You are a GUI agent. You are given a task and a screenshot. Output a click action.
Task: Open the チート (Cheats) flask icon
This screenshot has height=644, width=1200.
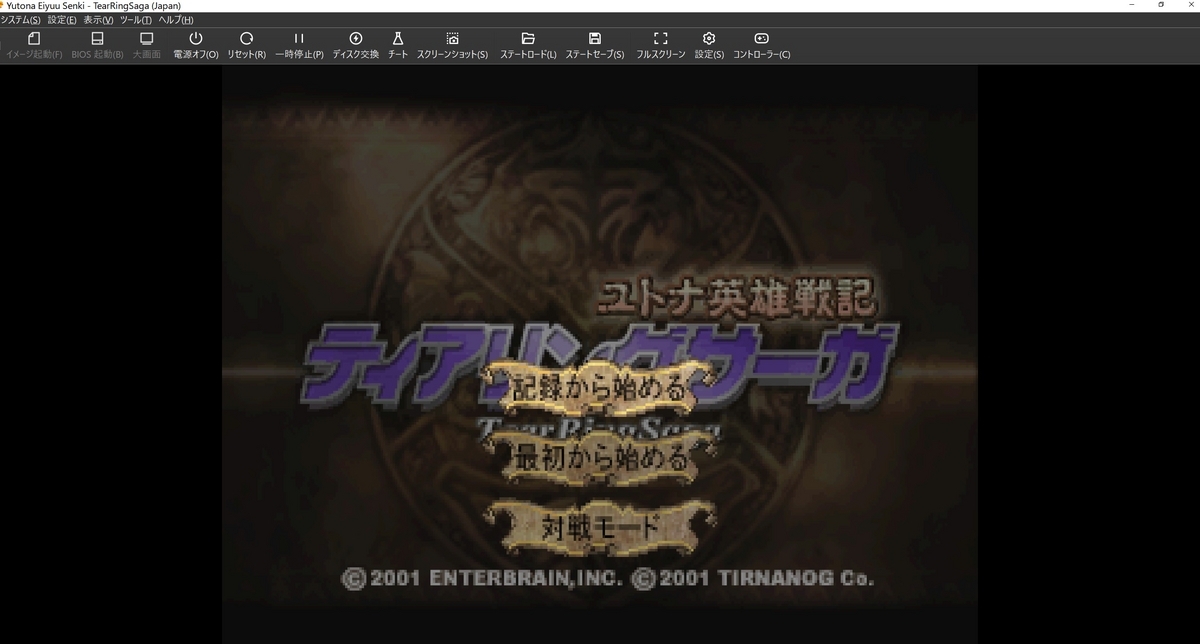pyautogui.click(x=397, y=38)
